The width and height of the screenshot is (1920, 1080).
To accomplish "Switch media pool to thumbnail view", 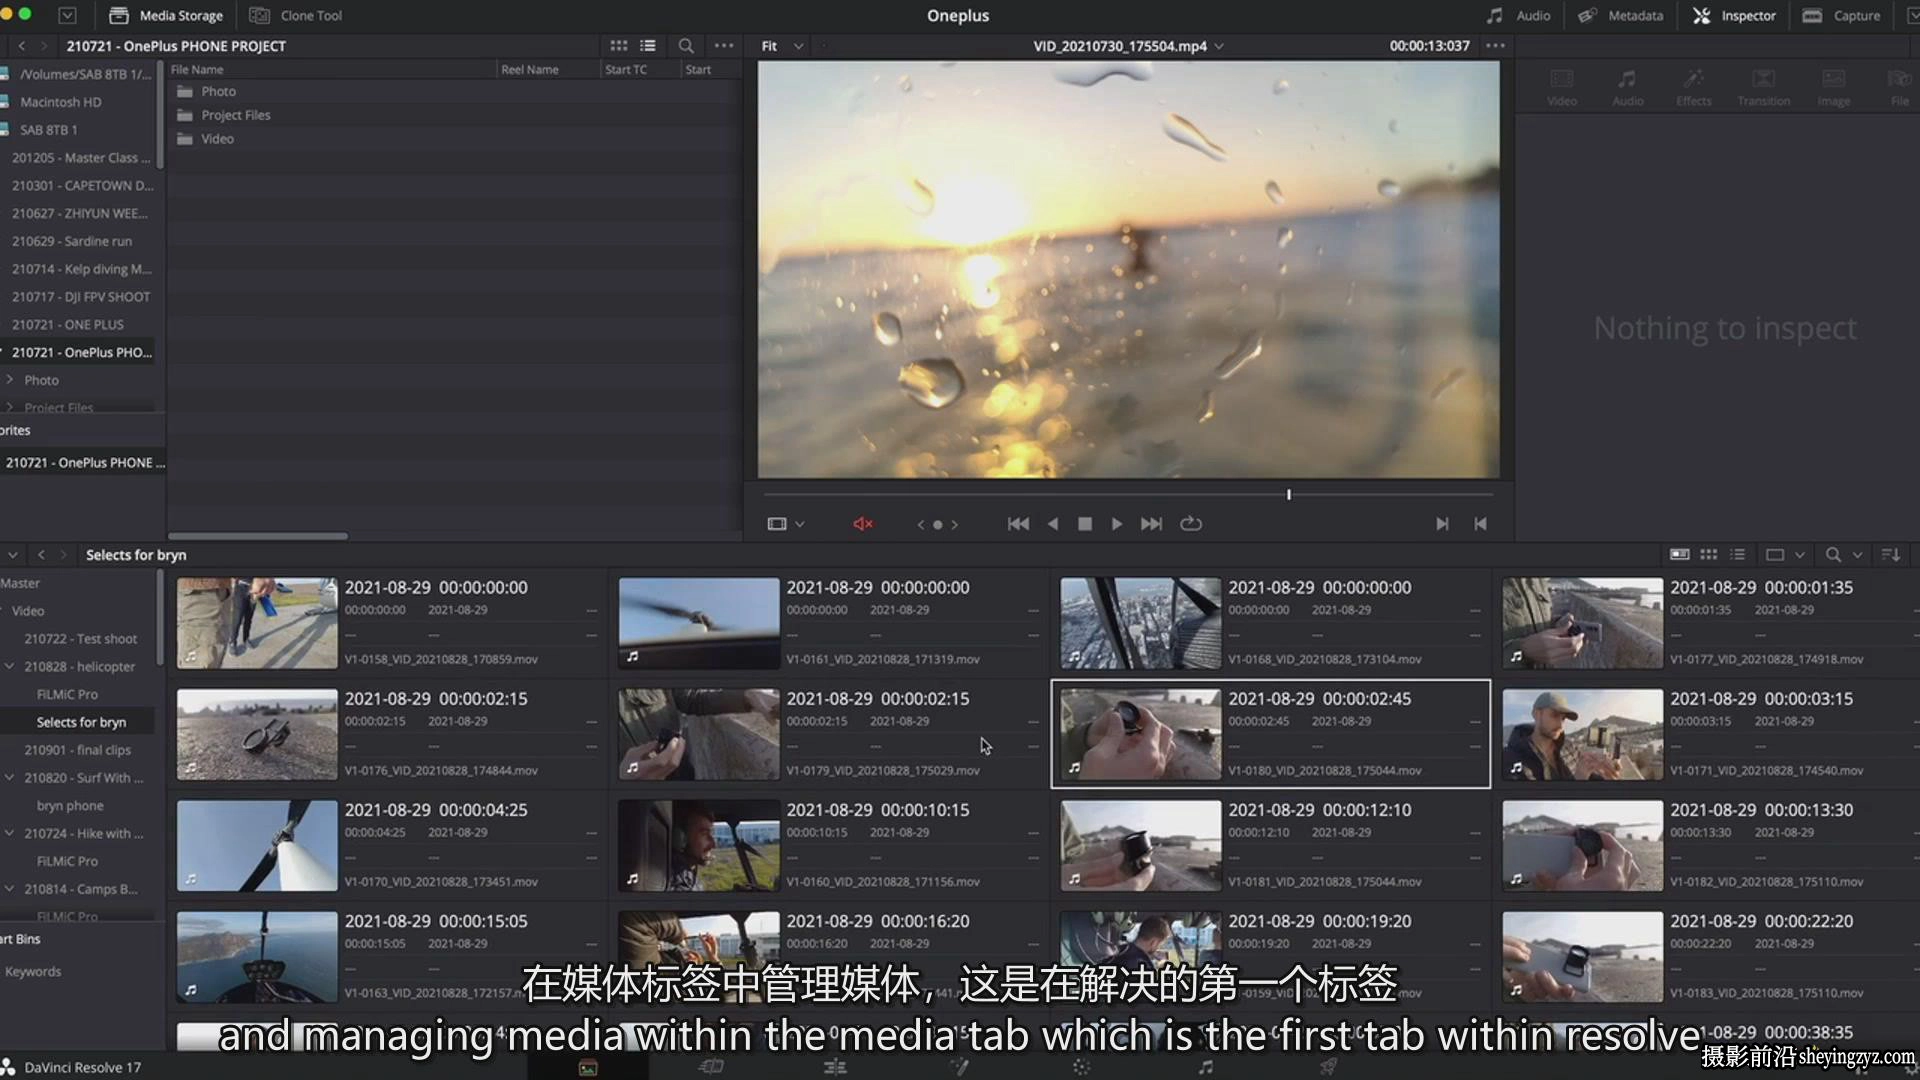I will (1709, 554).
